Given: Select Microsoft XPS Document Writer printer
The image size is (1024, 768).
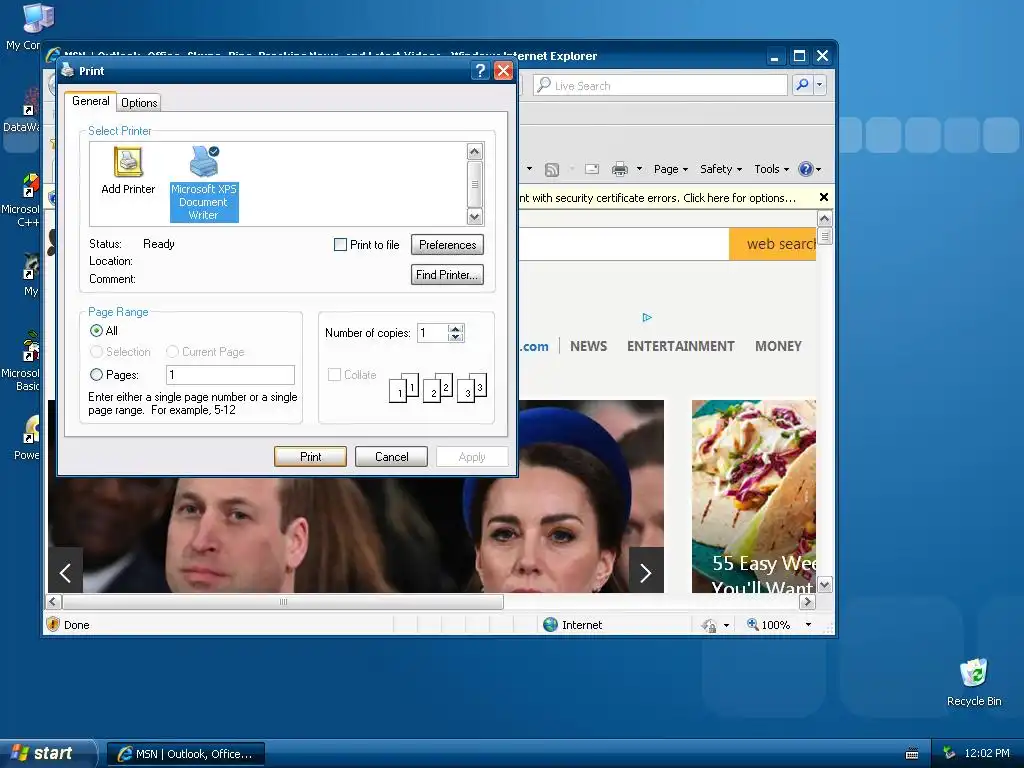Looking at the screenshot, I should pos(204,184).
